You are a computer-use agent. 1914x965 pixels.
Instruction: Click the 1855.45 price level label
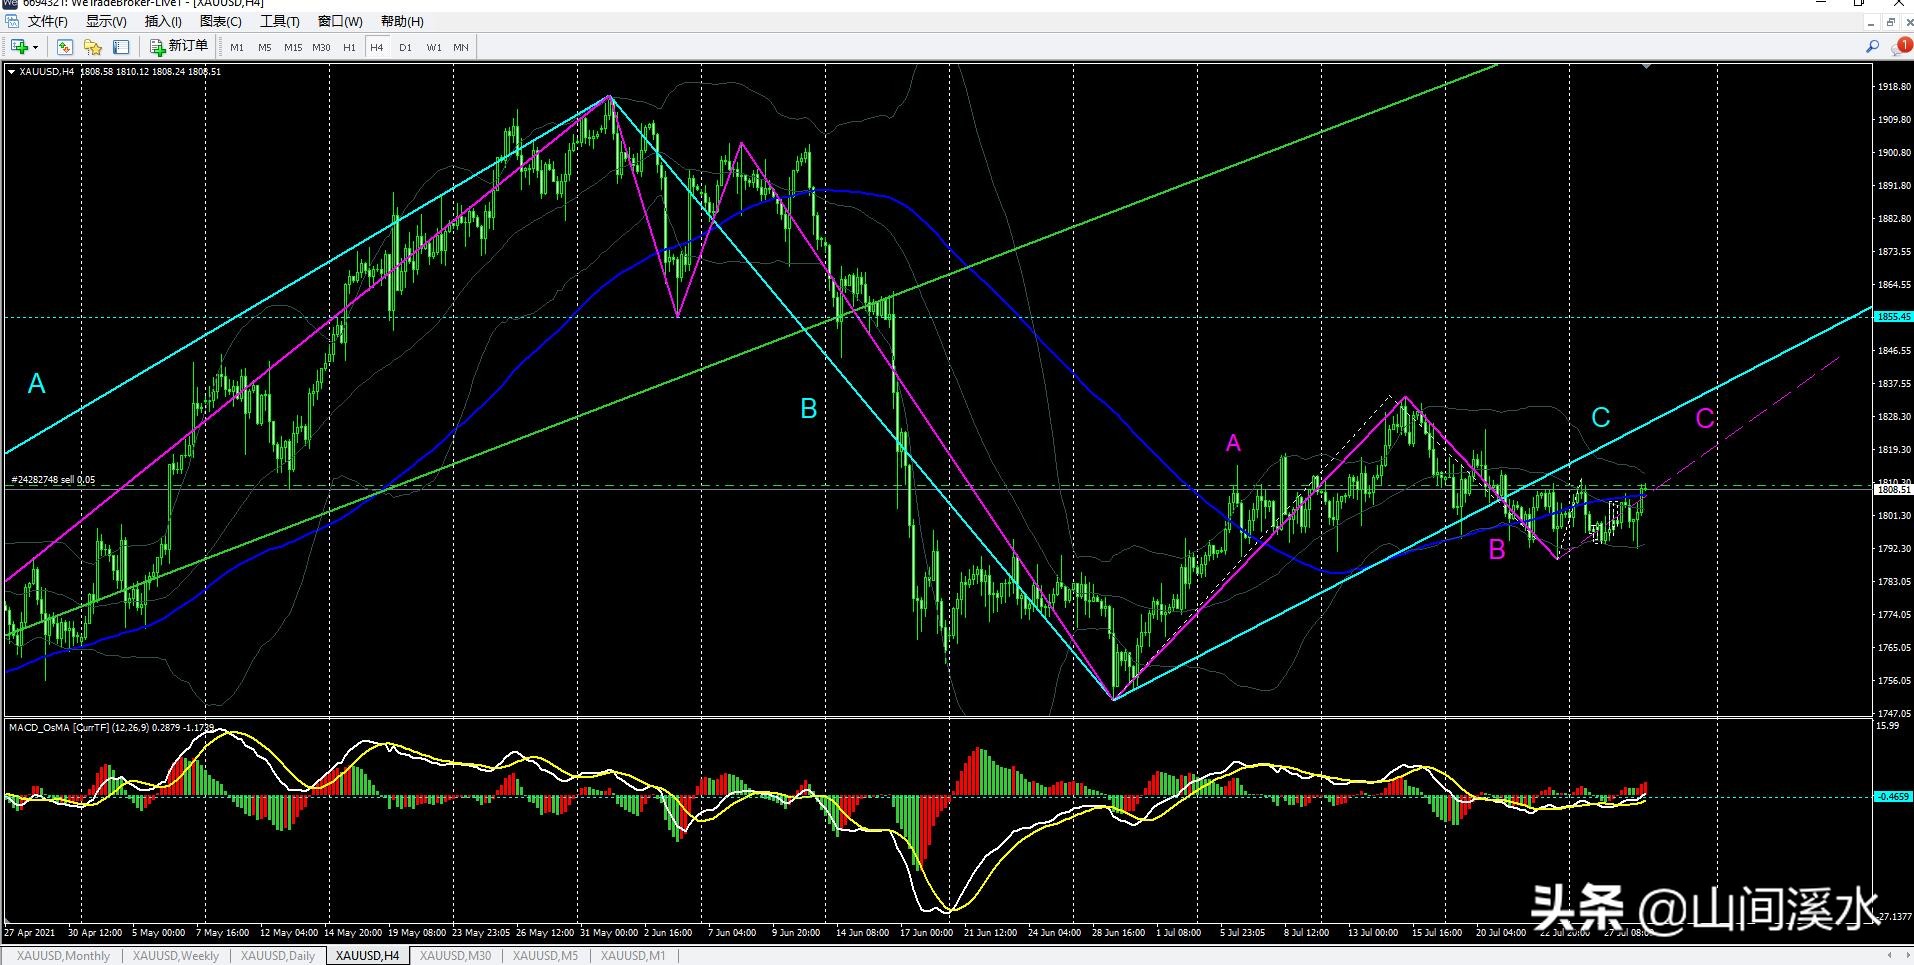pyautogui.click(x=1894, y=317)
